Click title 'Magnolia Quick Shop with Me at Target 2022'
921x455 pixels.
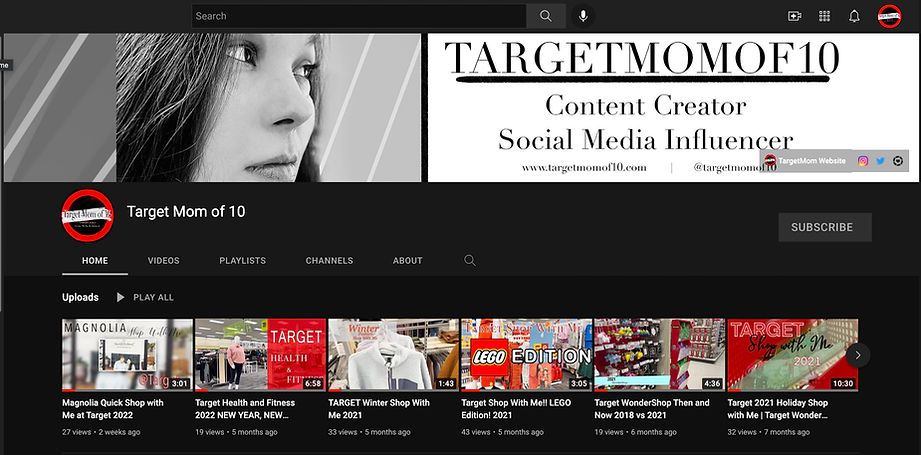[113, 409]
